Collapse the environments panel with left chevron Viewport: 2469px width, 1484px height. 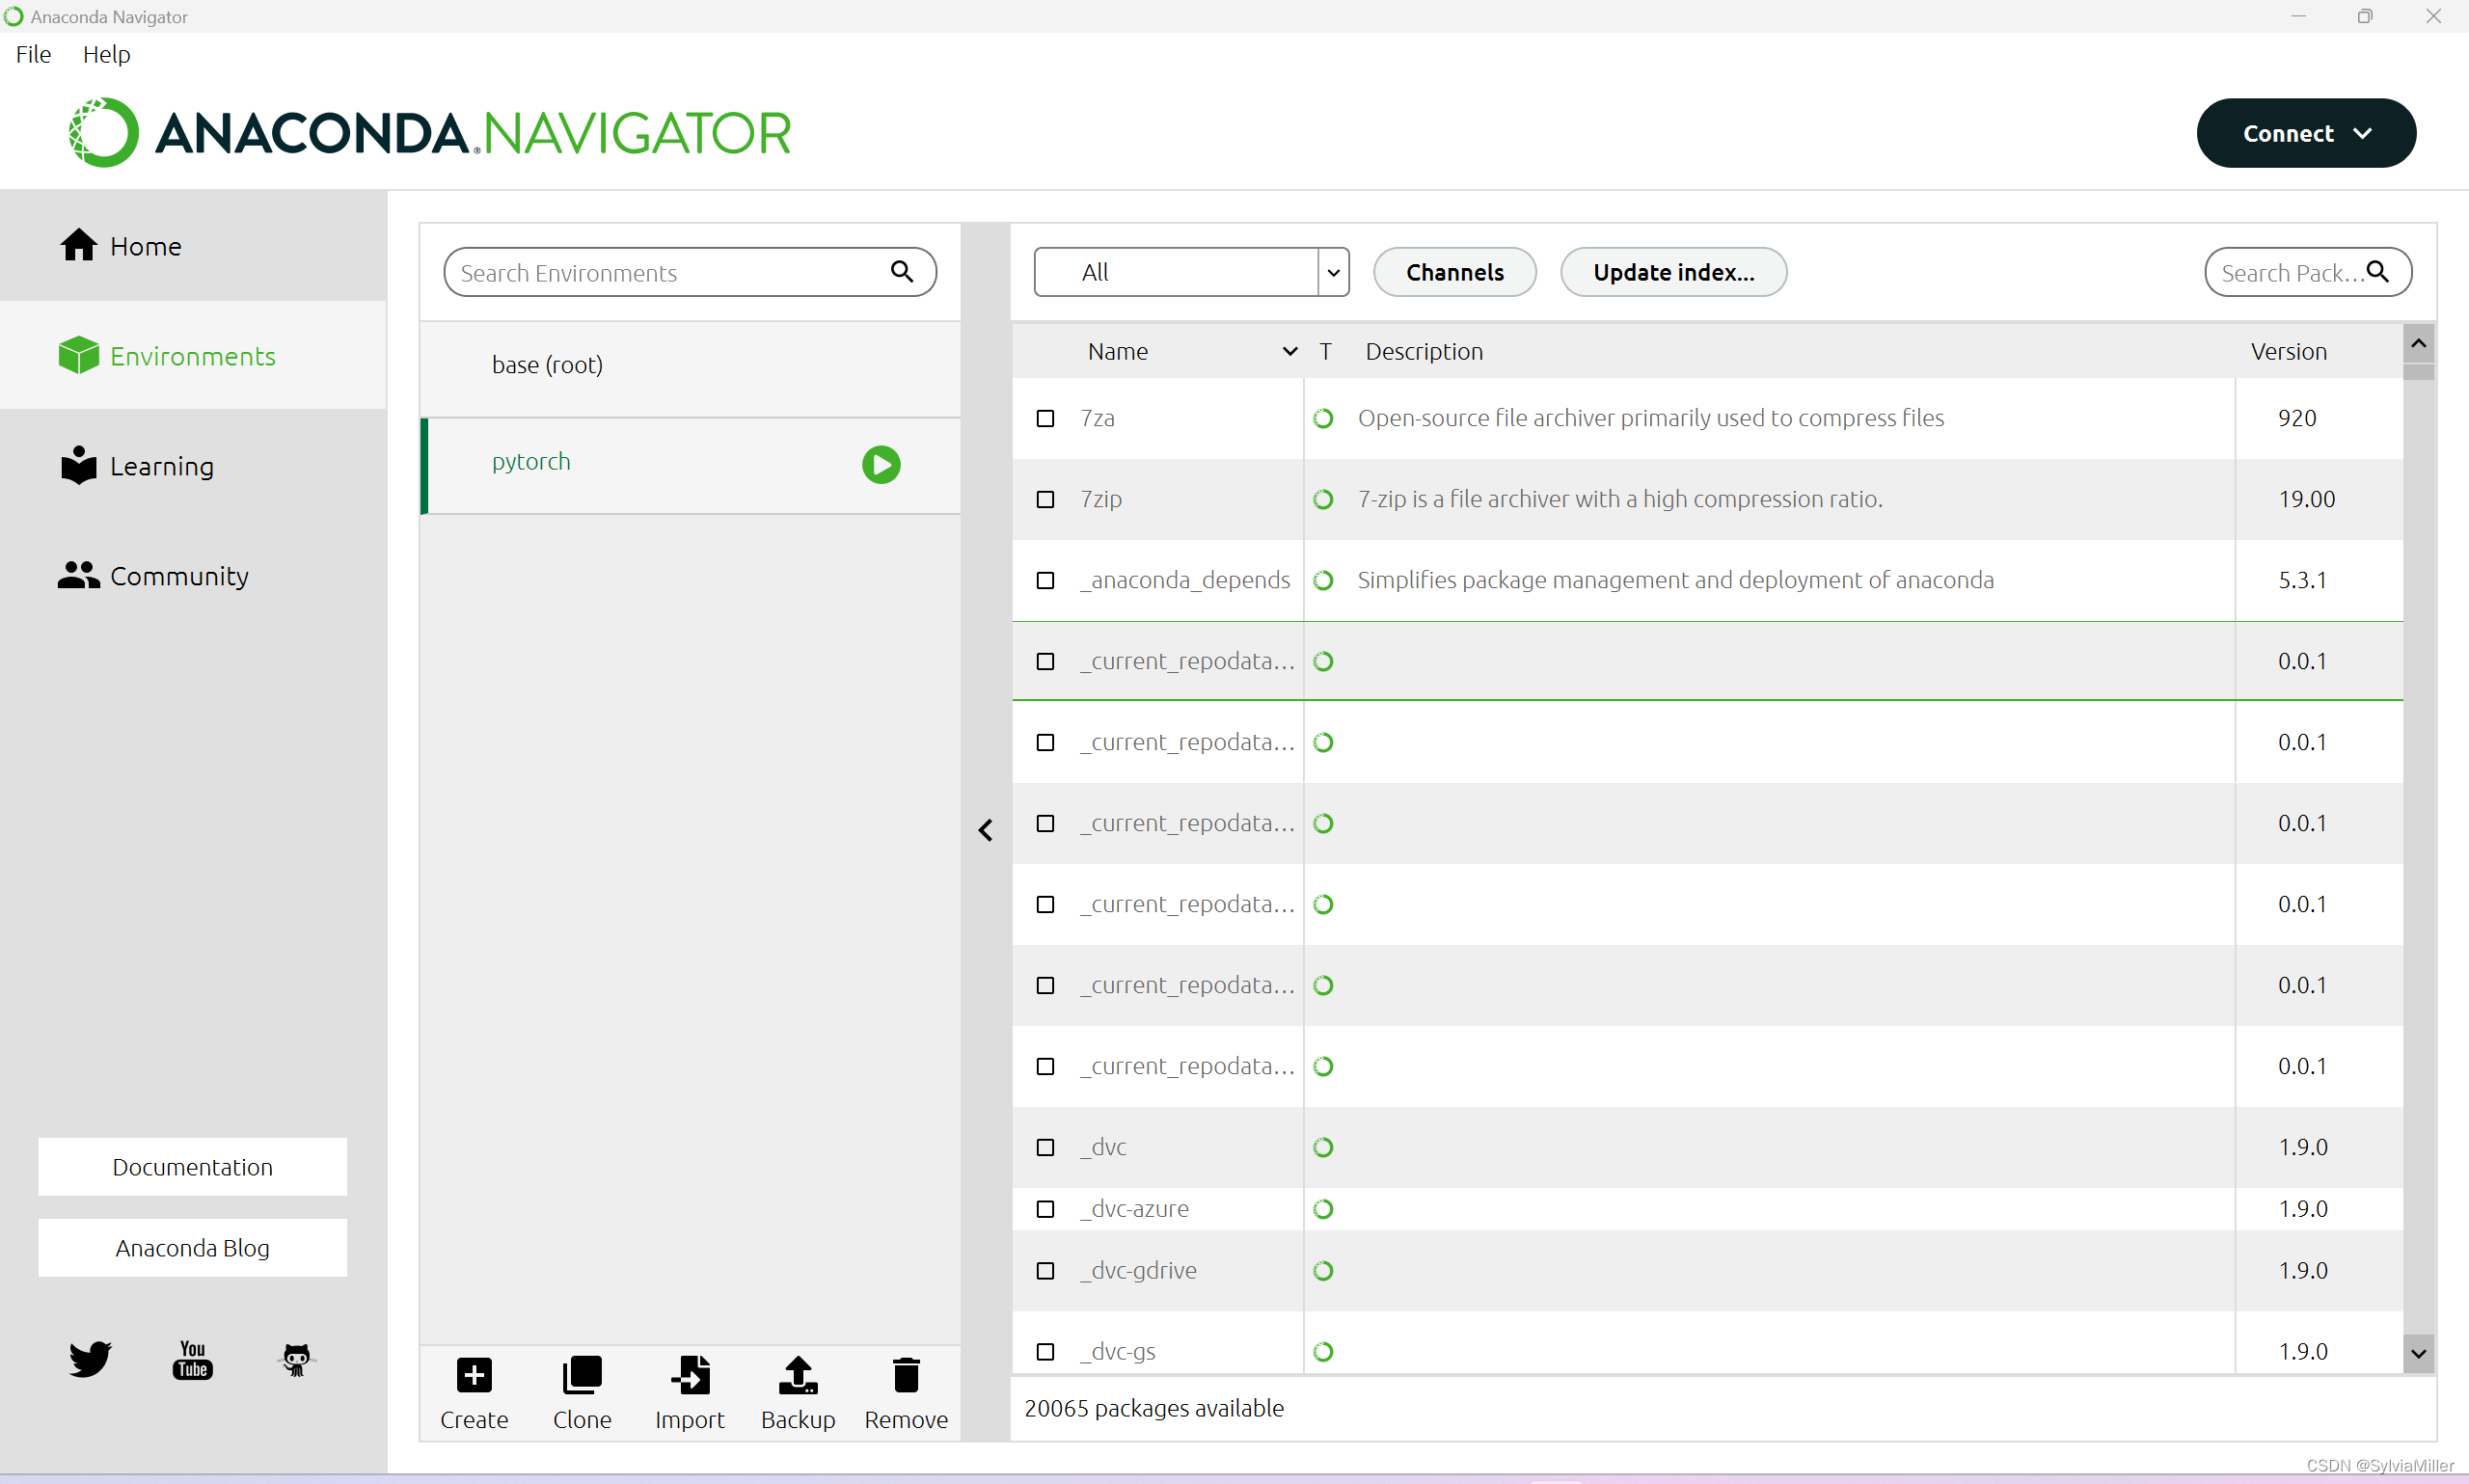985,830
